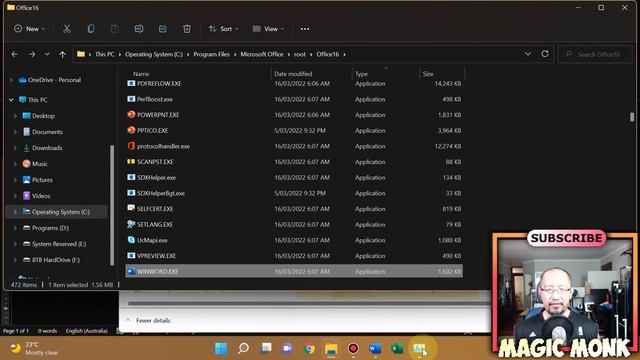Copy the selected file
Image resolution: width=640 pixels, height=360 pixels.
[x=91, y=29]
